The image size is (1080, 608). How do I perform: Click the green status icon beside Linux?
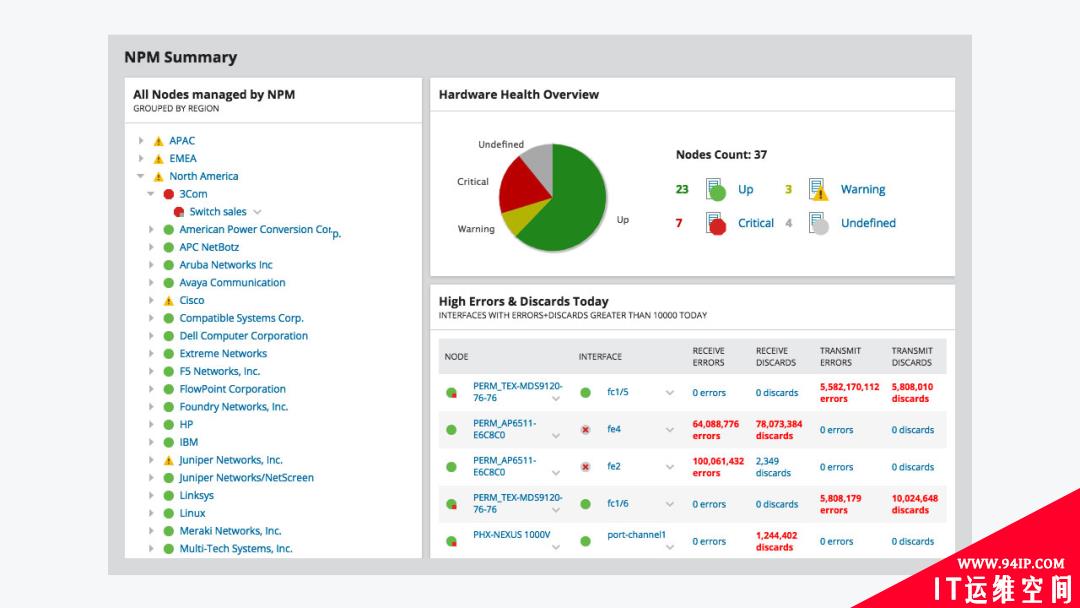(169, 514)
